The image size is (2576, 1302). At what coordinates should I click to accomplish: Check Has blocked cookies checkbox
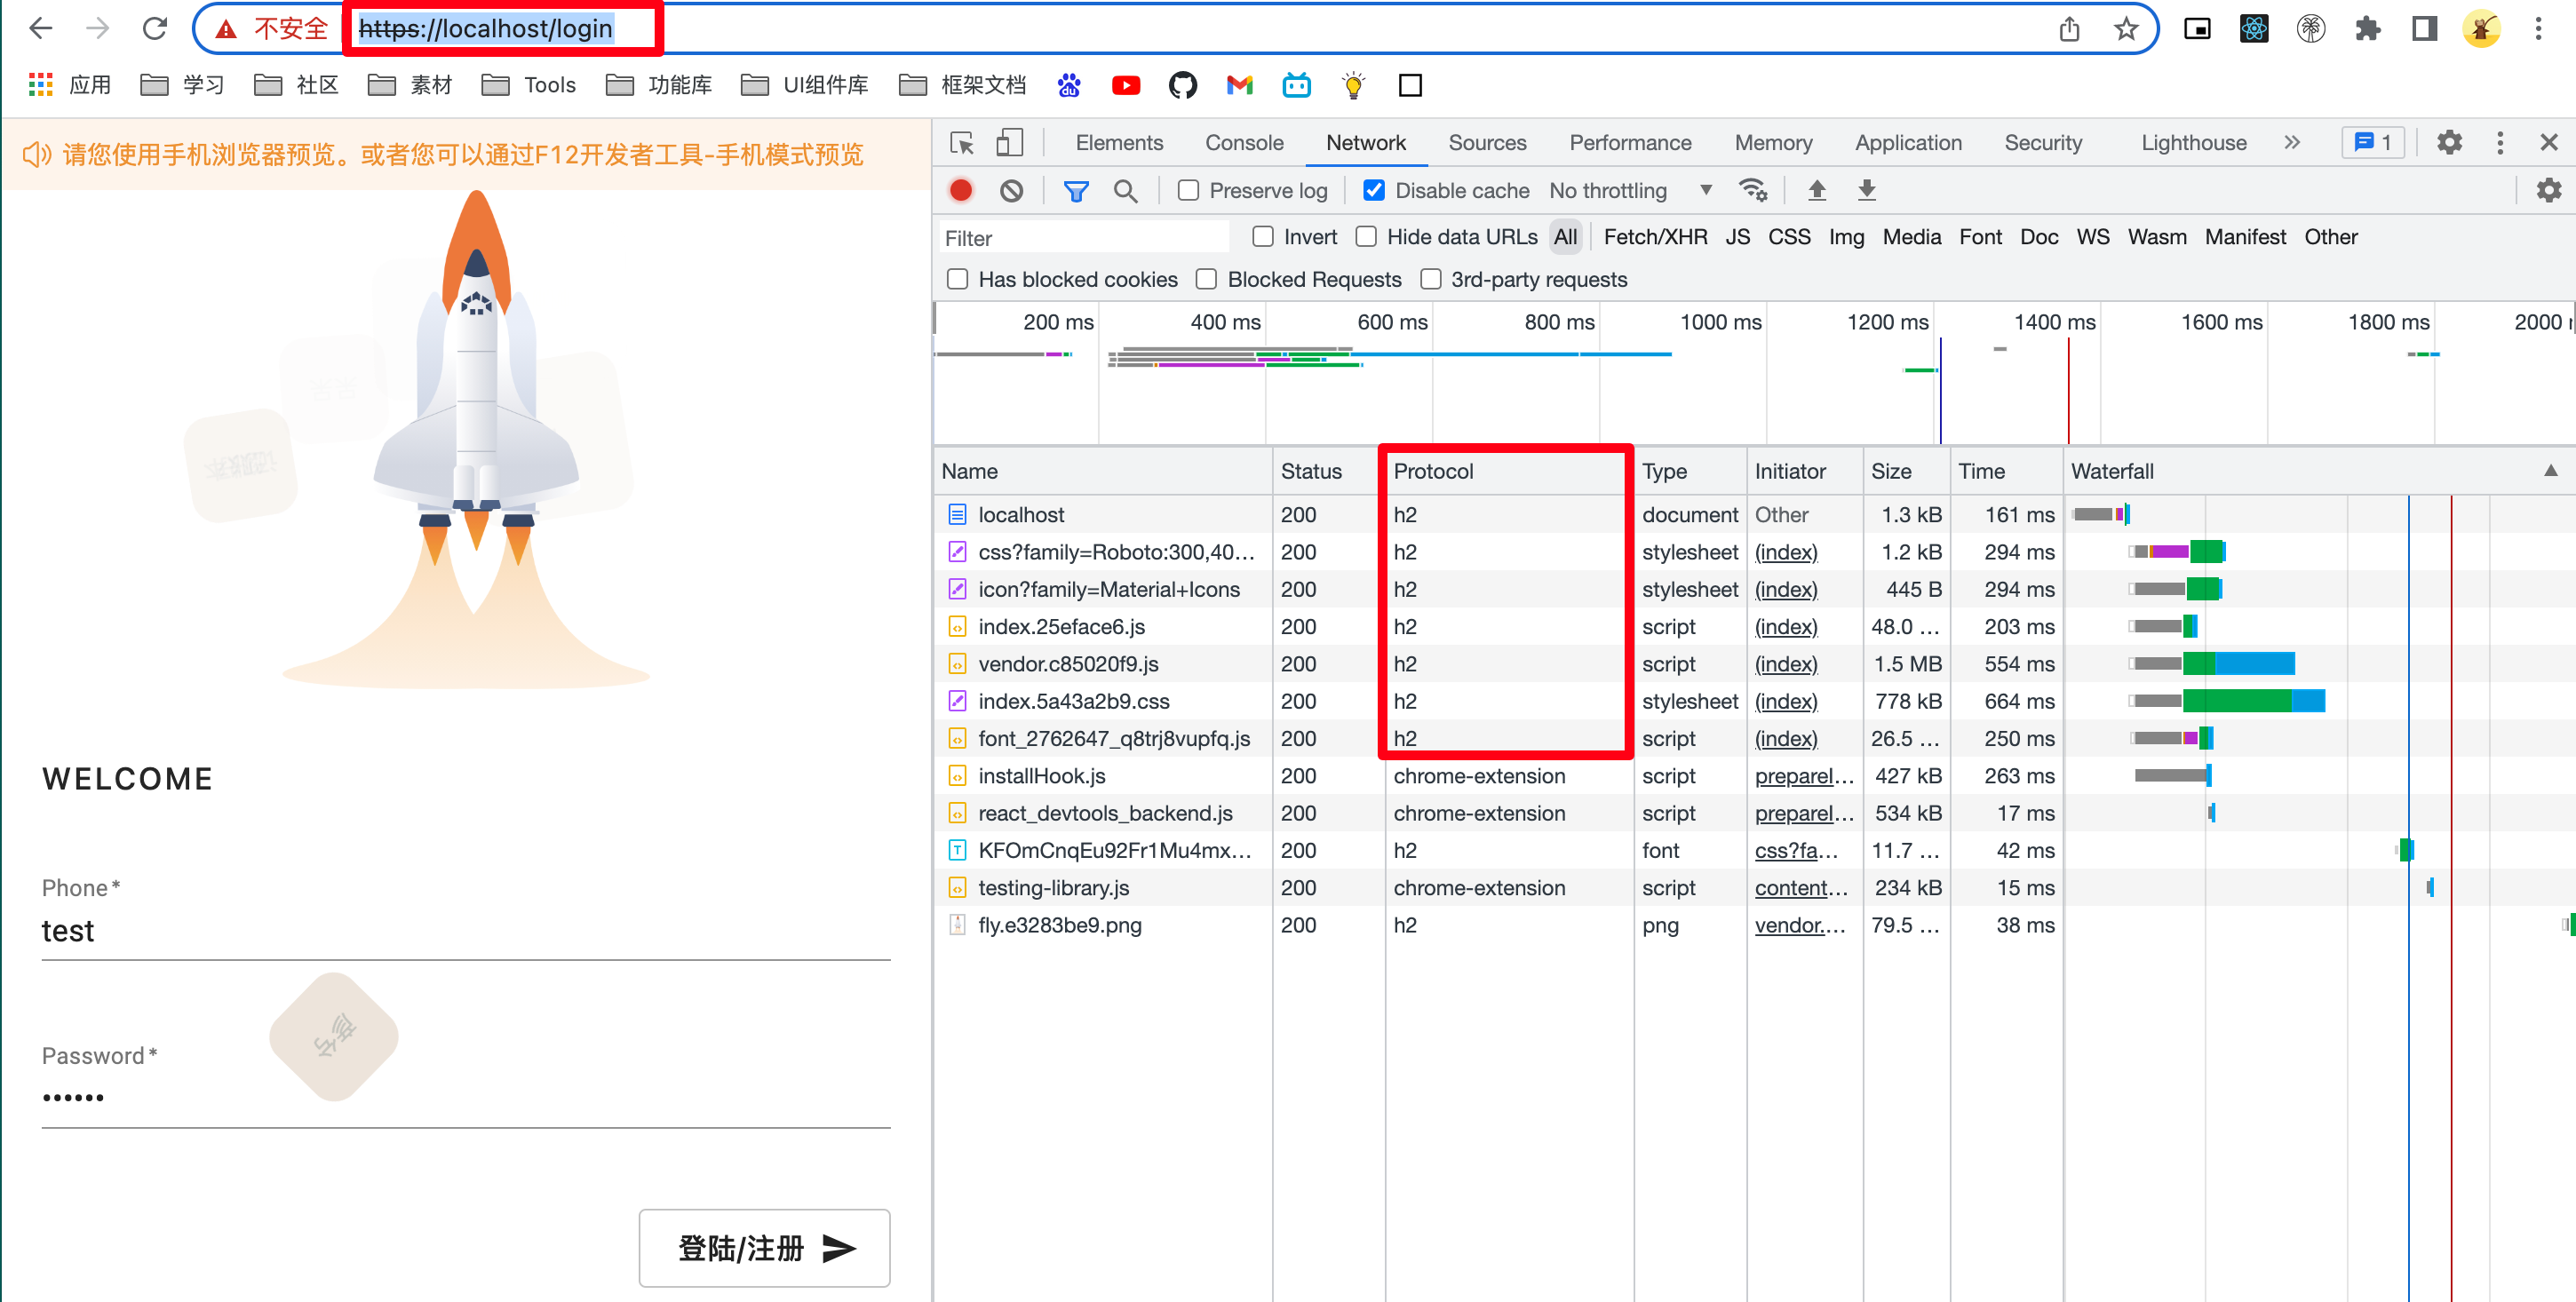(x=958, y=279)
